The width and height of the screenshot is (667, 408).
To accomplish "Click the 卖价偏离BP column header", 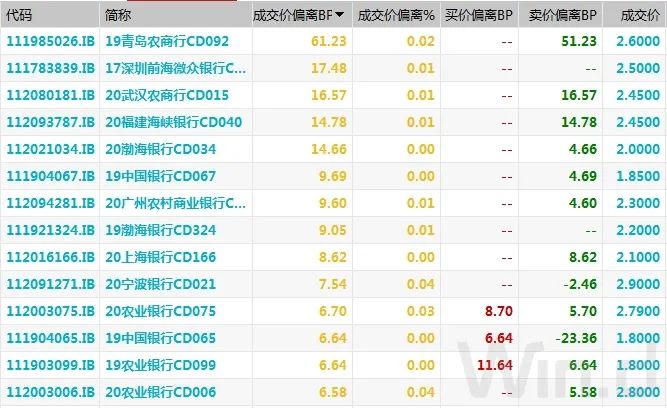I will [562, 15].
